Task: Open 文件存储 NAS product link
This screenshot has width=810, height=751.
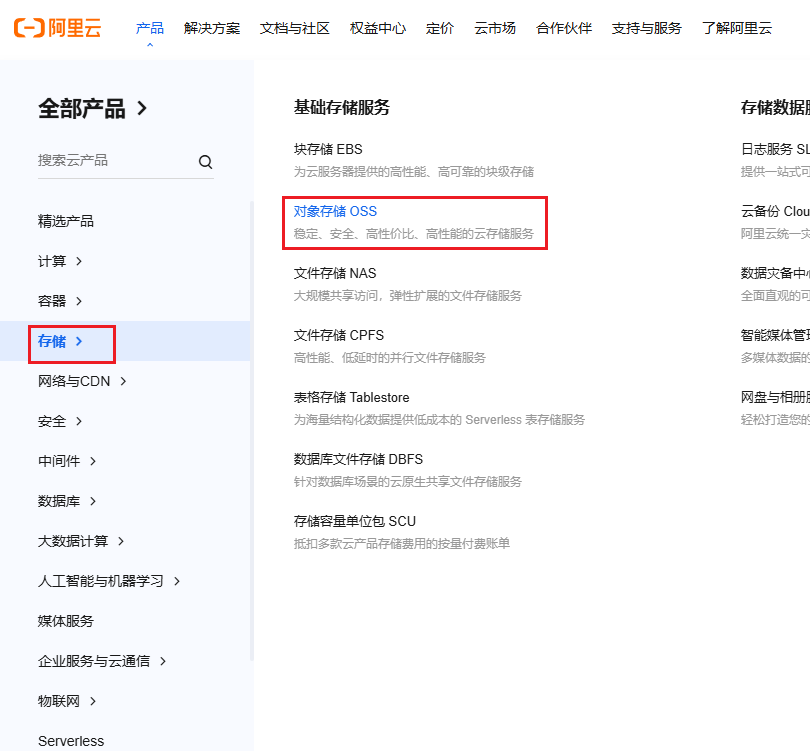Action: [335, 273]
